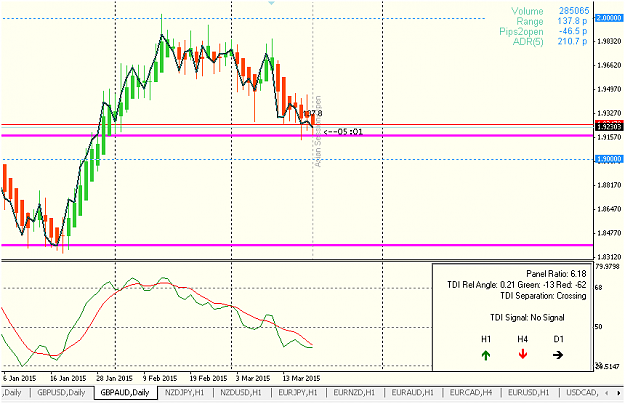625x404 pixels.
Task: Click the 50 level on the TDI scale
Action: (598, 327)
